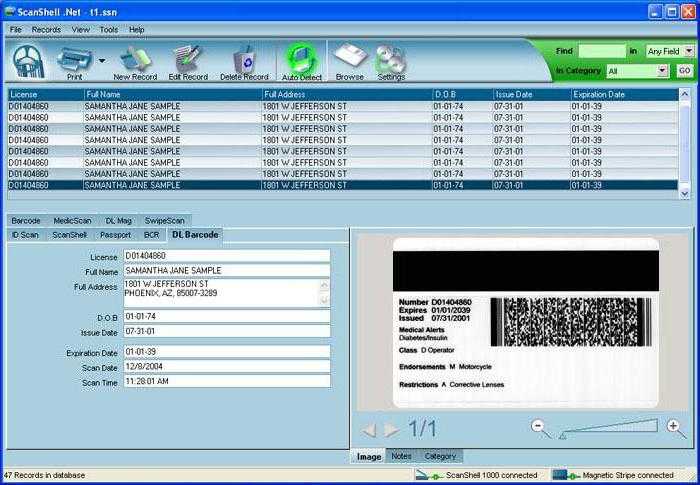The height and width of the screenshot is (485, 700).
Task: Switch to the ID Scan tab
Action: 25,235
